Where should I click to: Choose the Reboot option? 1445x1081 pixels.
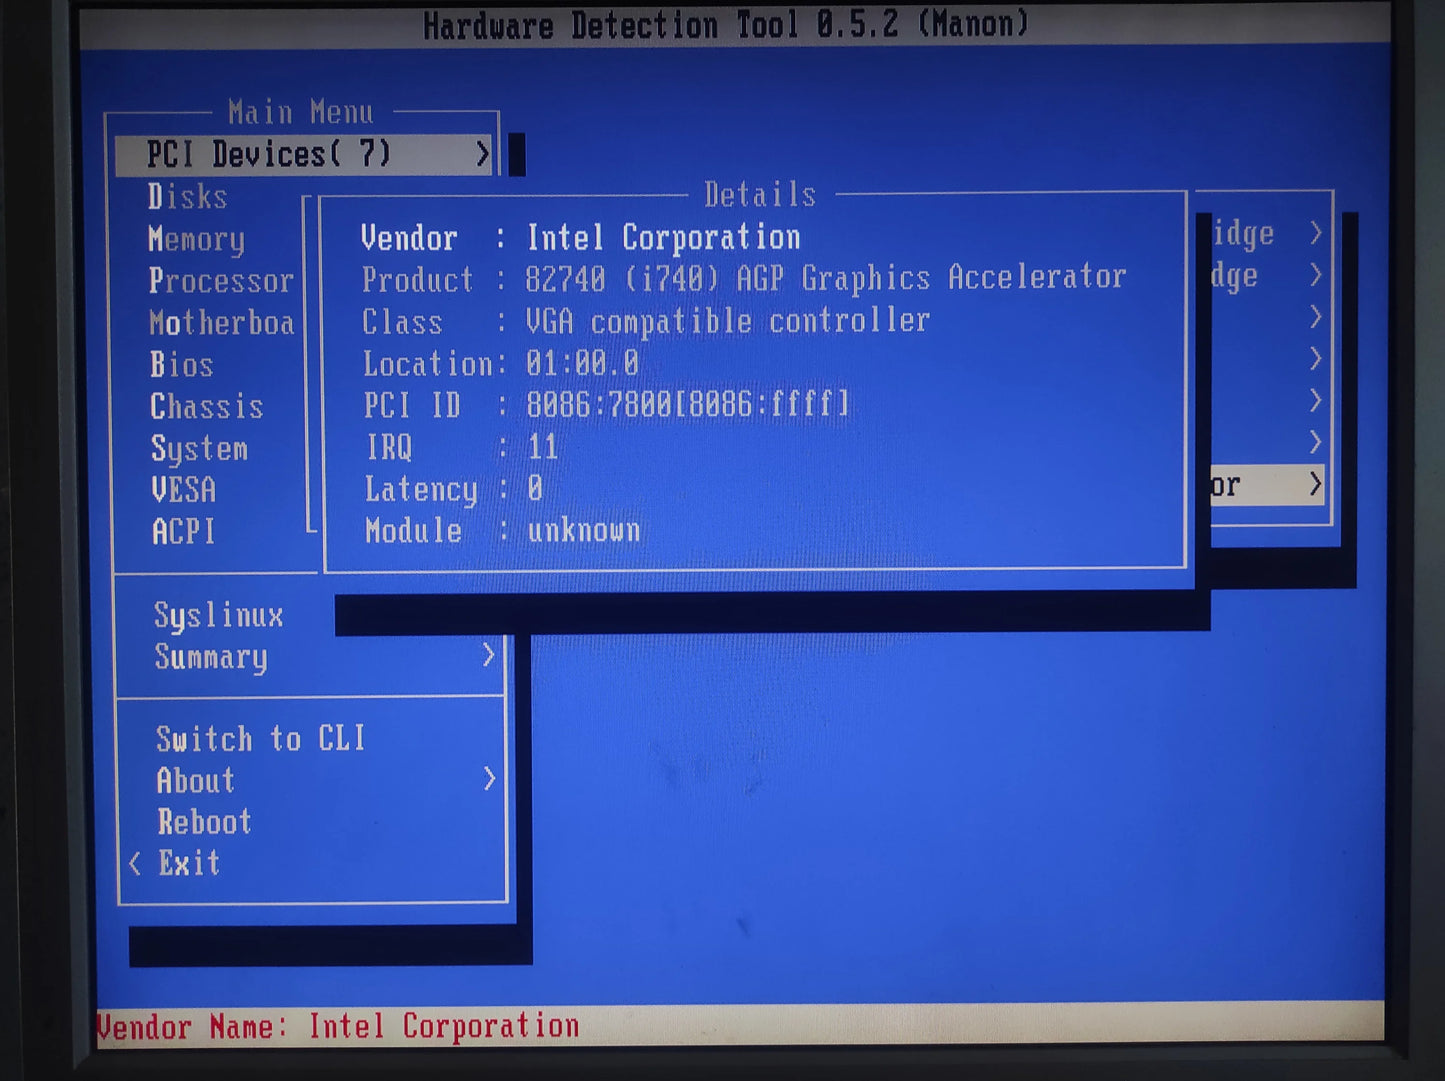click(204, 822)
